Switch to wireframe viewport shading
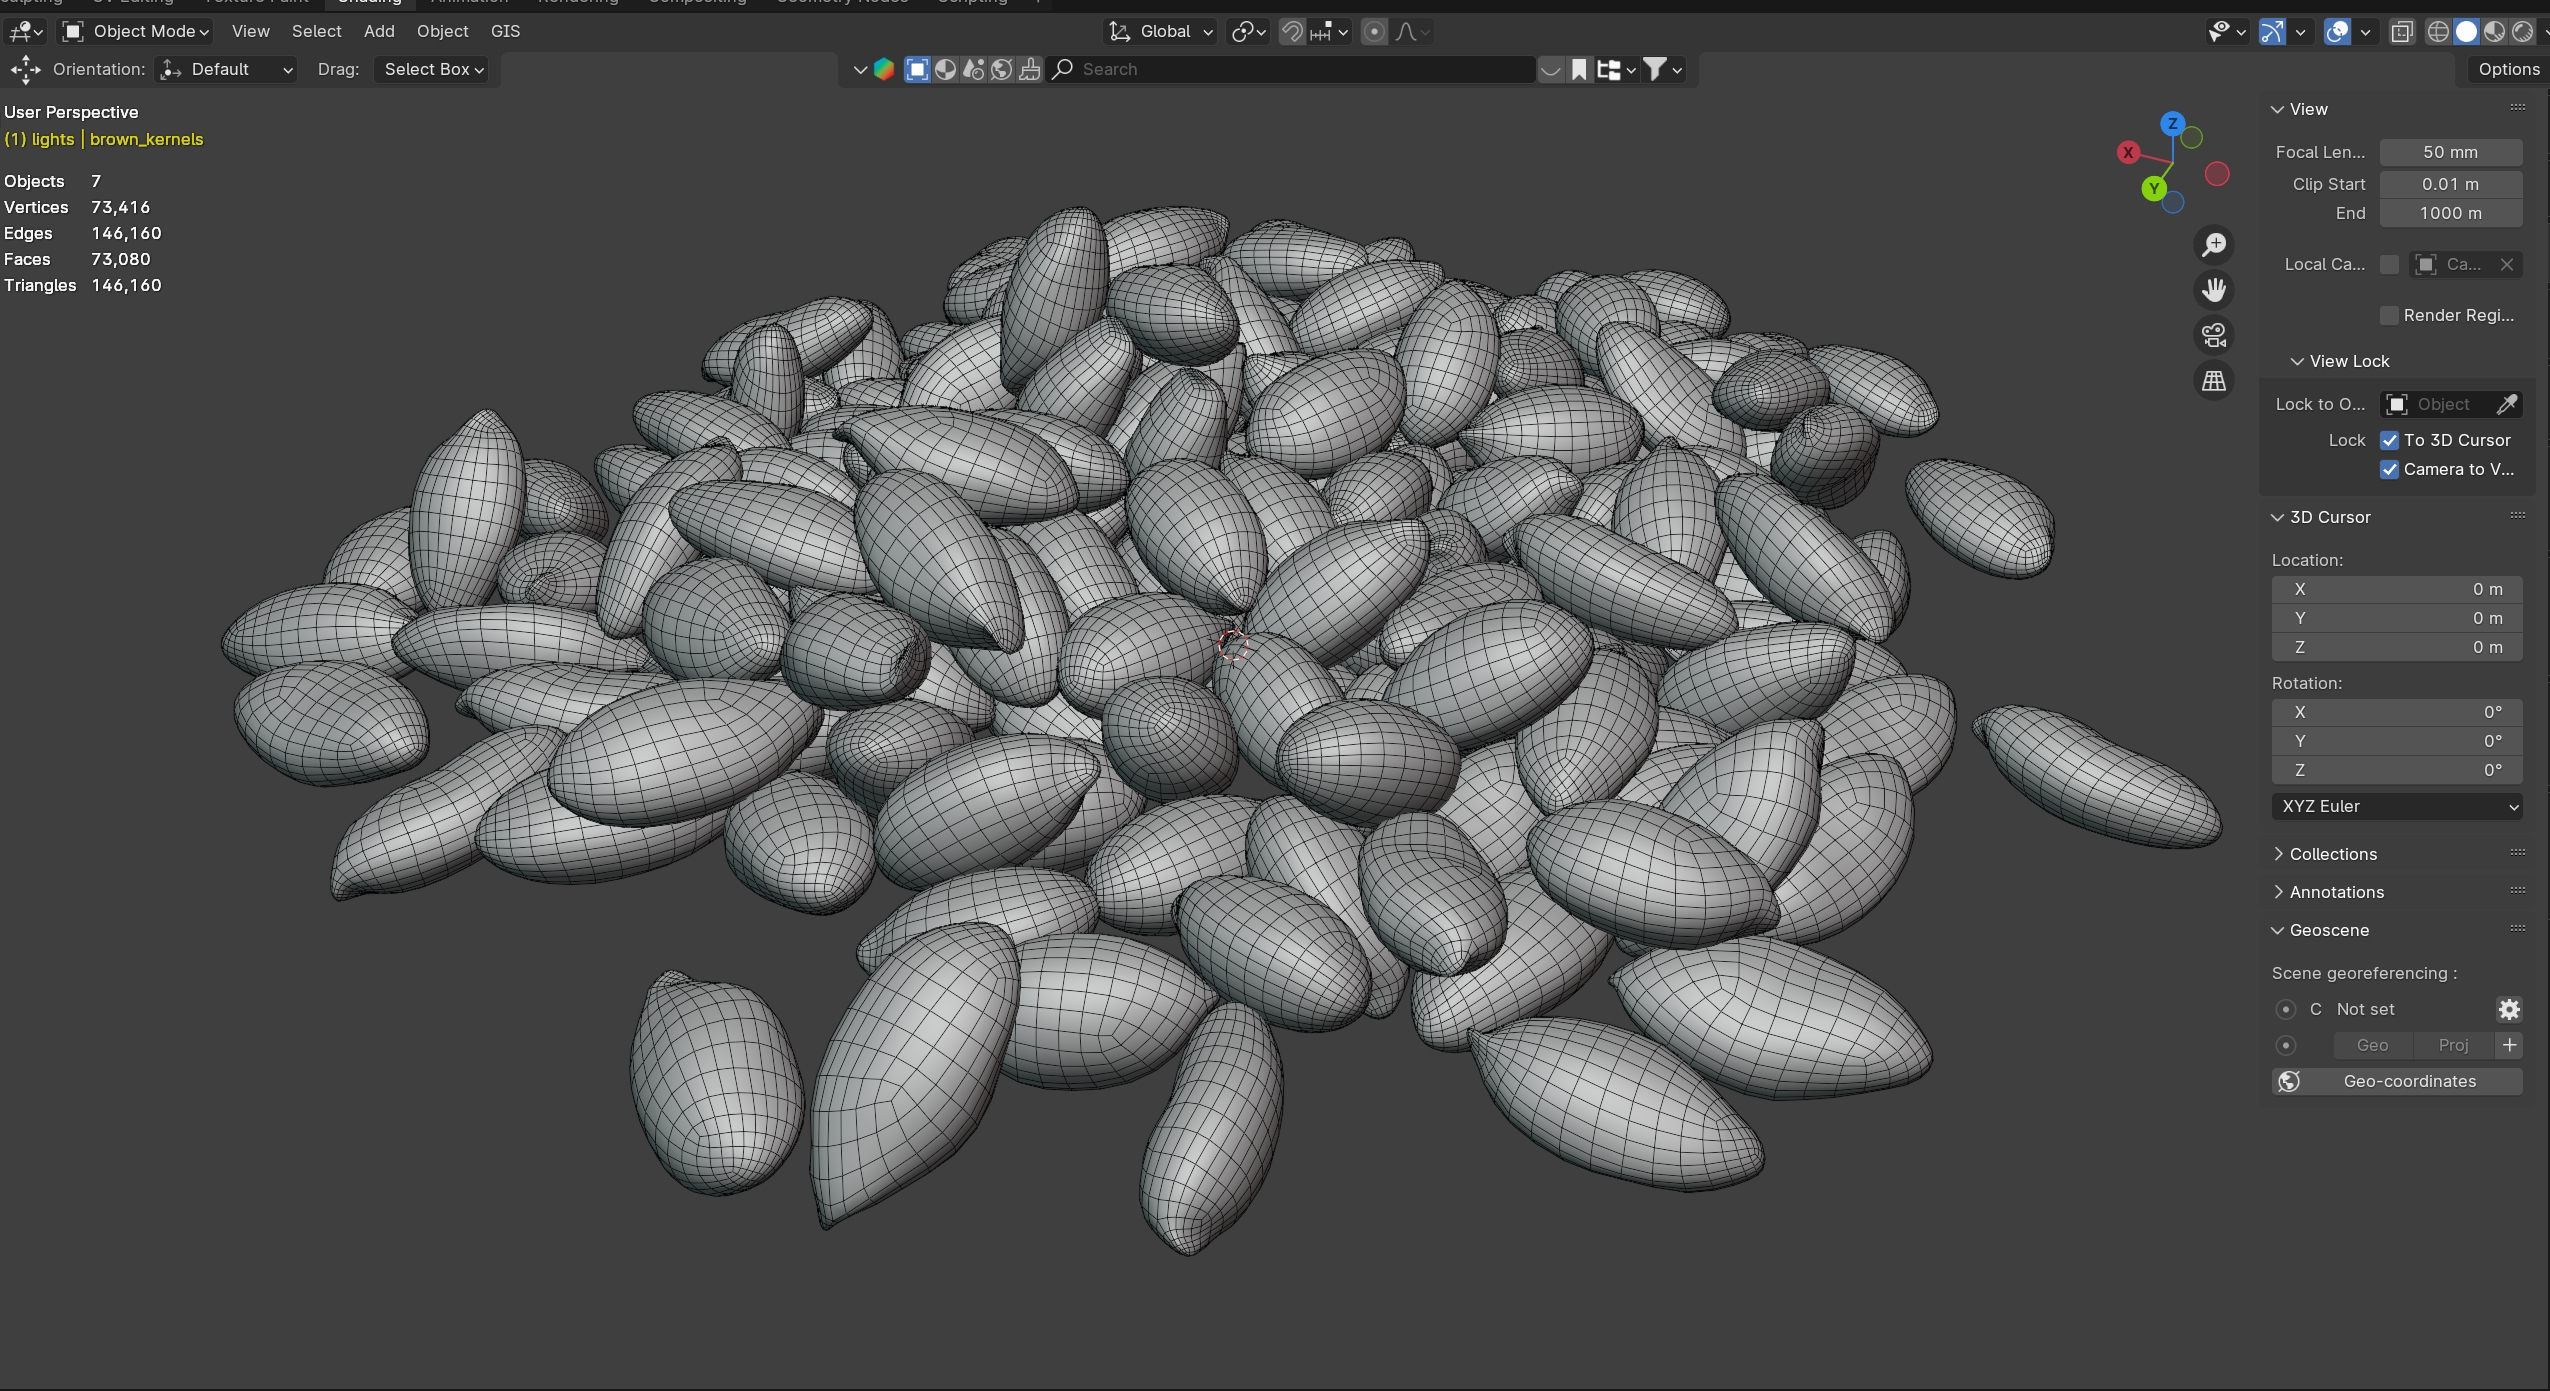Viewport: 2550px width, 1391px height. 2438,32
